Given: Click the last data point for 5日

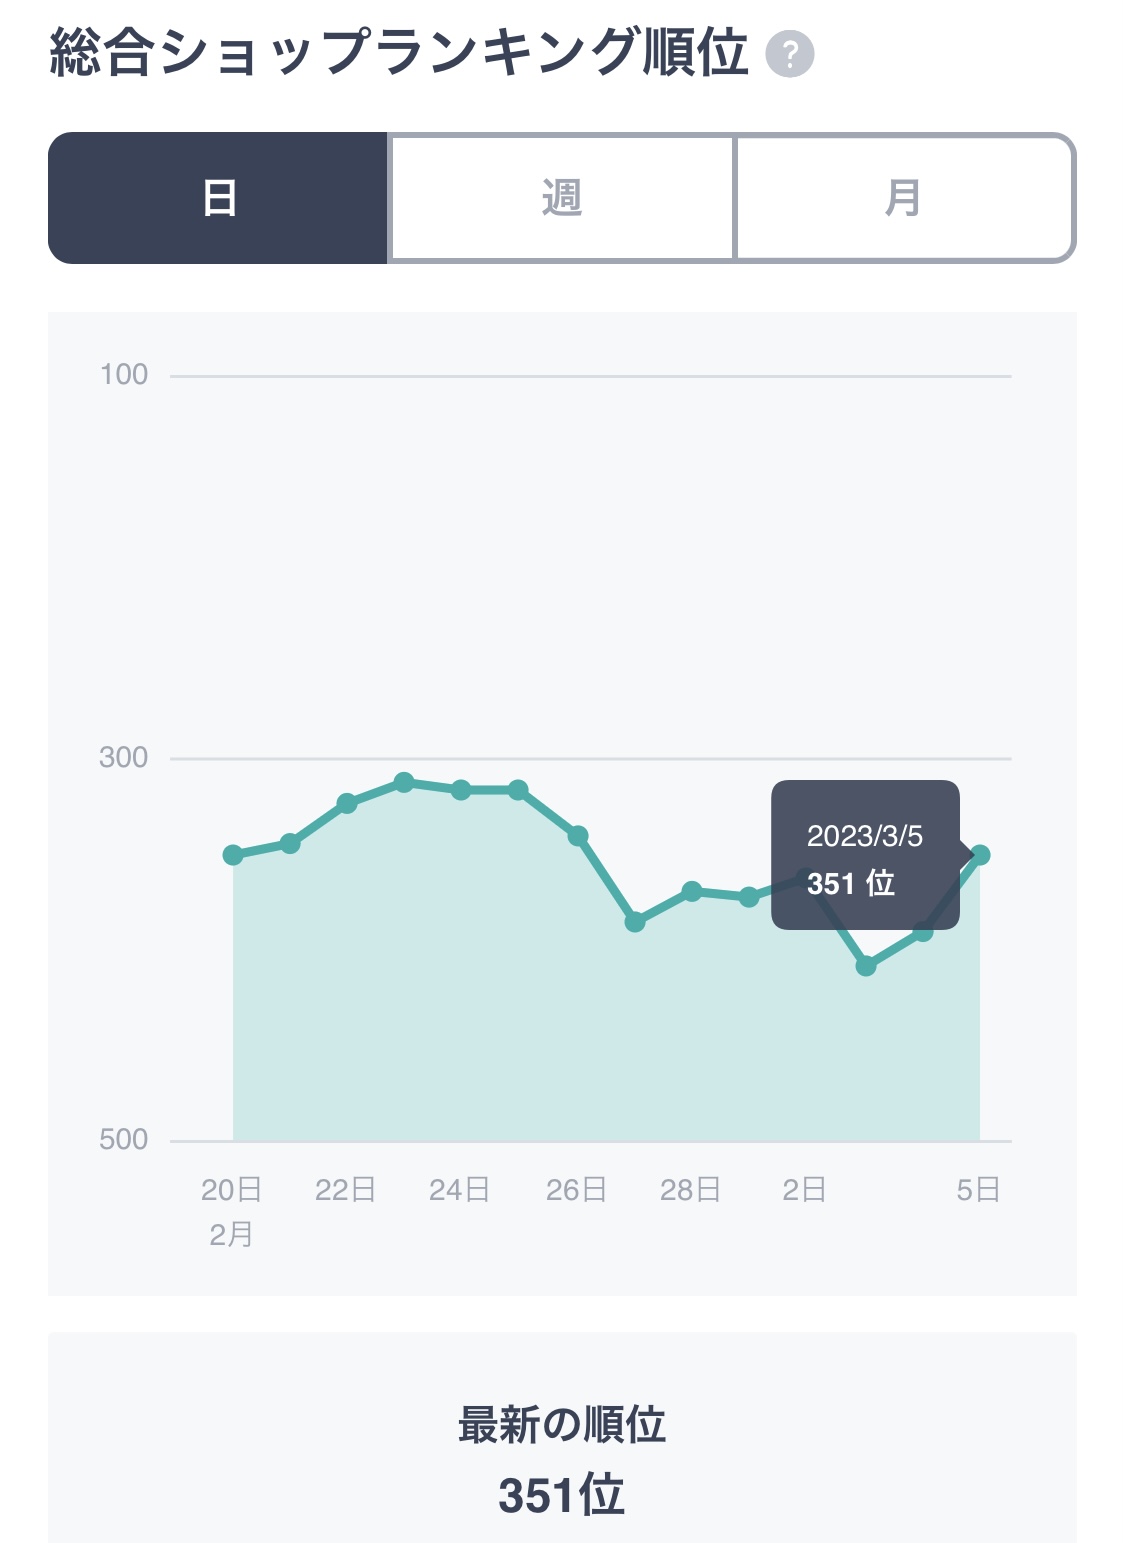Looking at the screenshot, I should click(980, 855).
